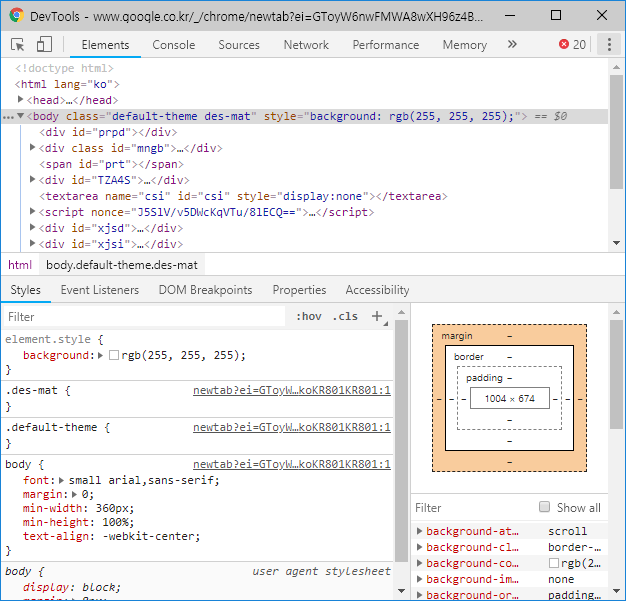Activate the element inspector picker tool
Screen dimensions: 626x601
(x=18, y=44)
